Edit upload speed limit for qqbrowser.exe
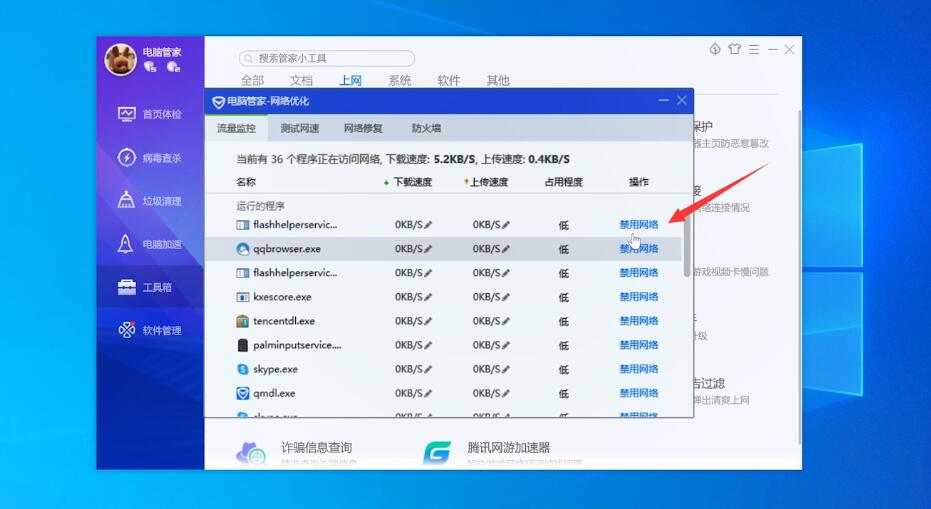Screen dimensions: 931x509 [x=506, y=249]
